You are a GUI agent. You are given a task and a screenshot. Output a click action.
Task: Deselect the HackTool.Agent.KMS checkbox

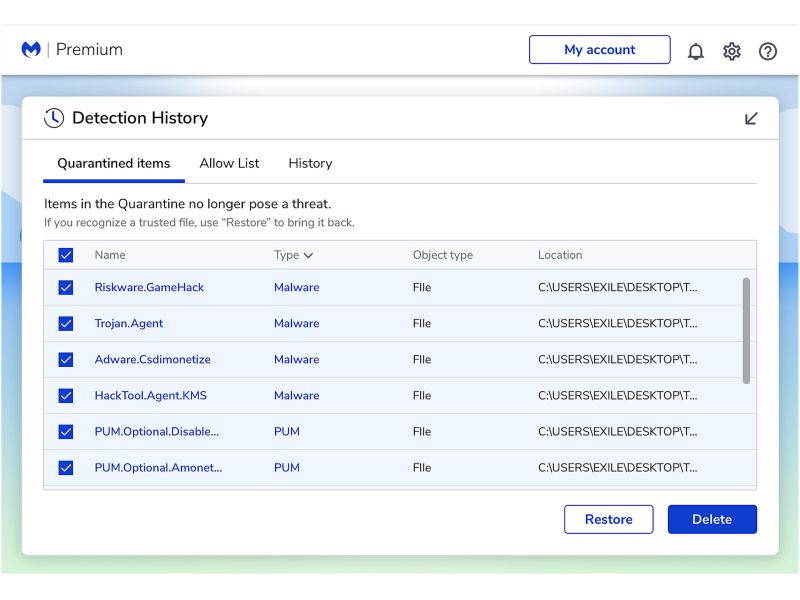click(x=66, y=395)
